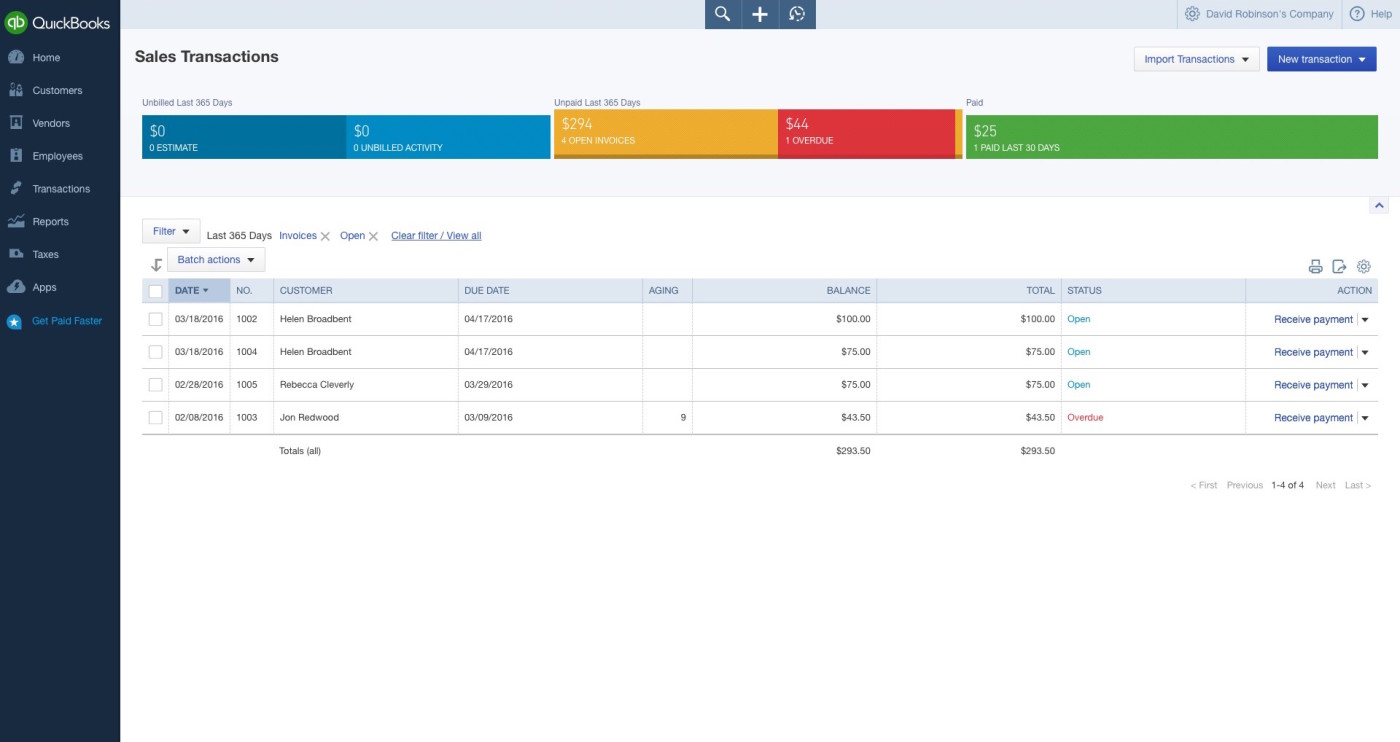Click the QuickBooks logo icon
The image size is (1400, 742).
(16, 22)
